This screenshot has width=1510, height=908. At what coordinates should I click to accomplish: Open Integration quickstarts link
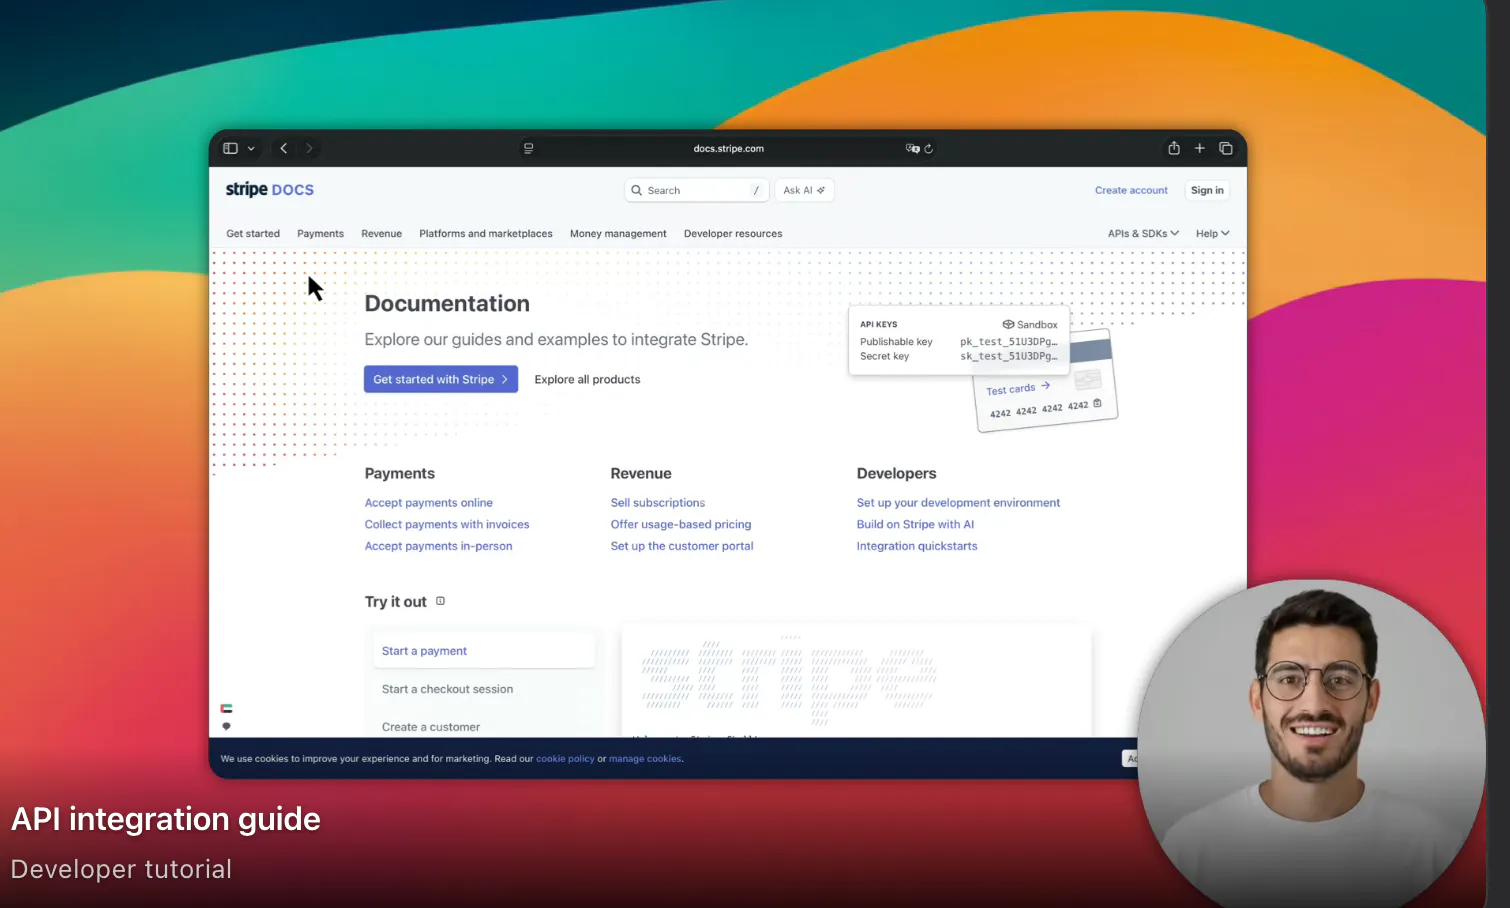tap(916, 546)
